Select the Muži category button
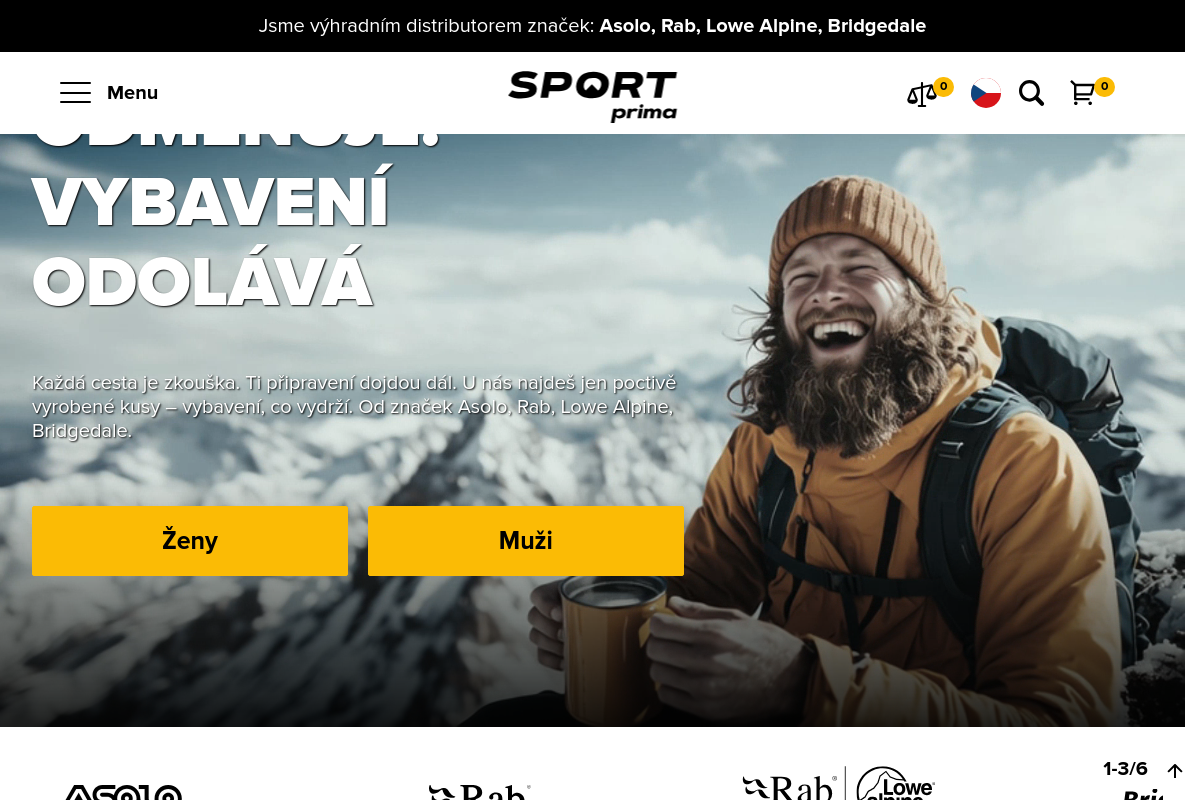The height and width of the screenshot is (800, 1200). click(x=526, y=541)
